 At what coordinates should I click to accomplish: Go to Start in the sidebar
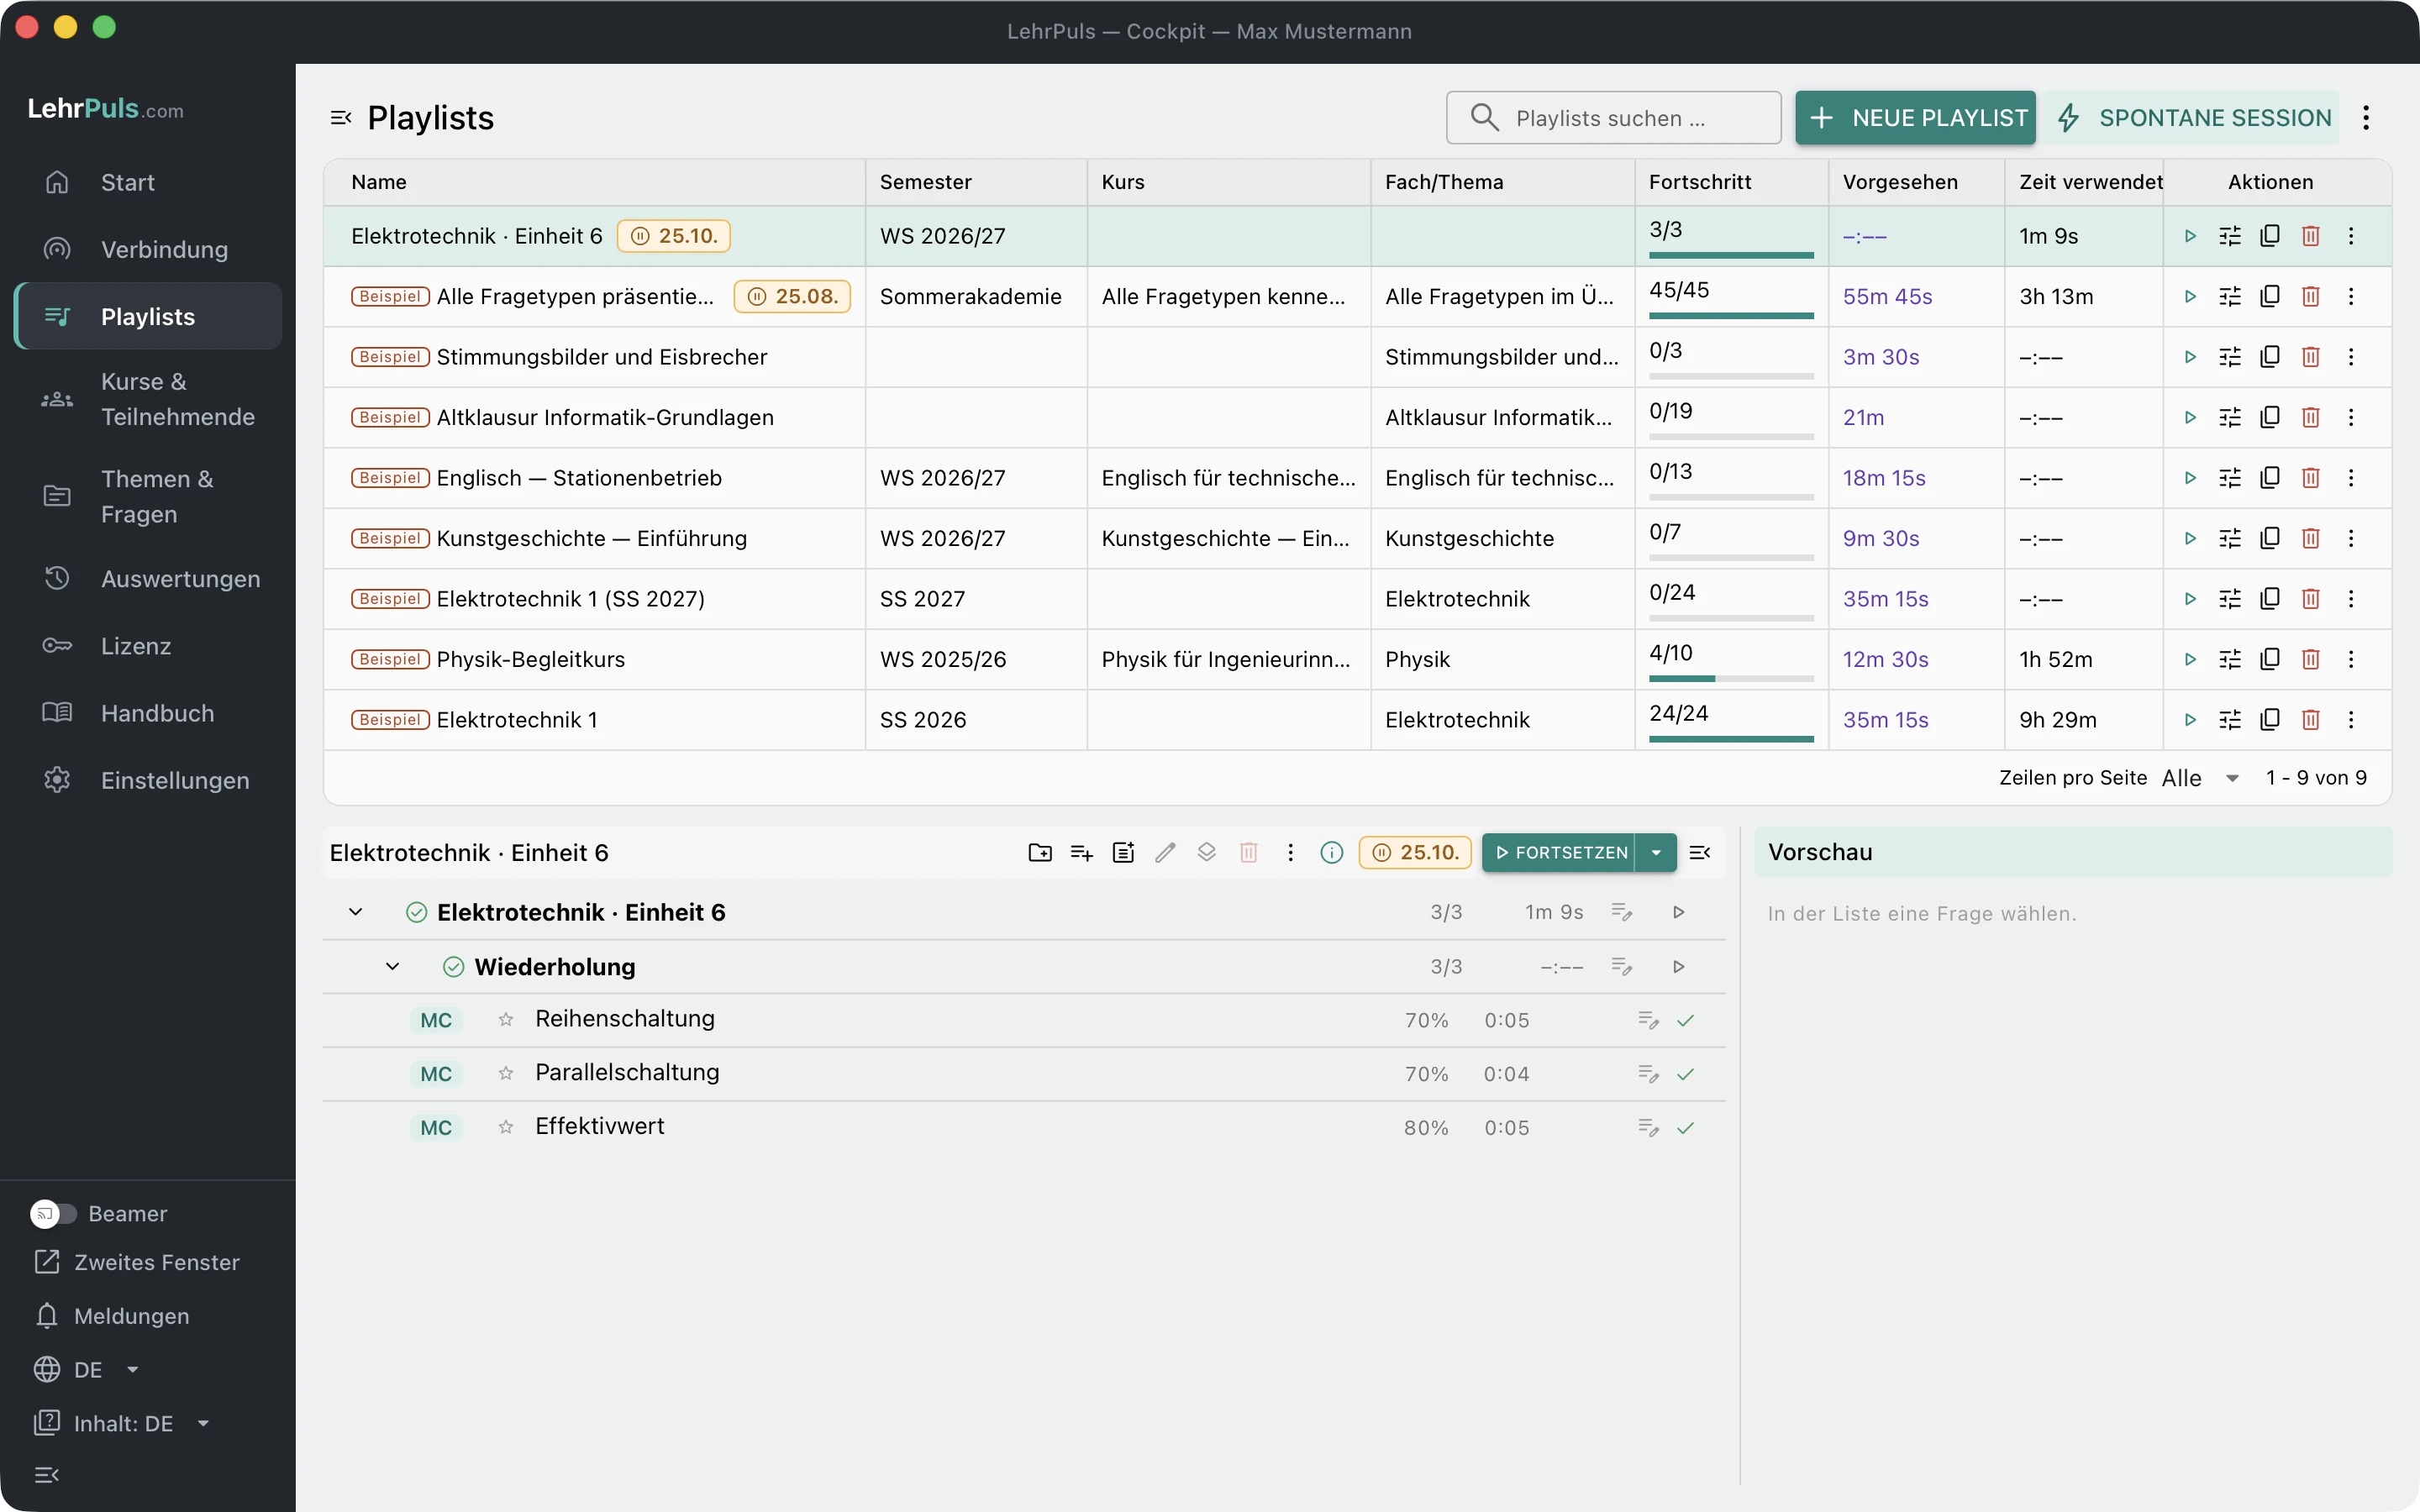(x=148, y=182)
